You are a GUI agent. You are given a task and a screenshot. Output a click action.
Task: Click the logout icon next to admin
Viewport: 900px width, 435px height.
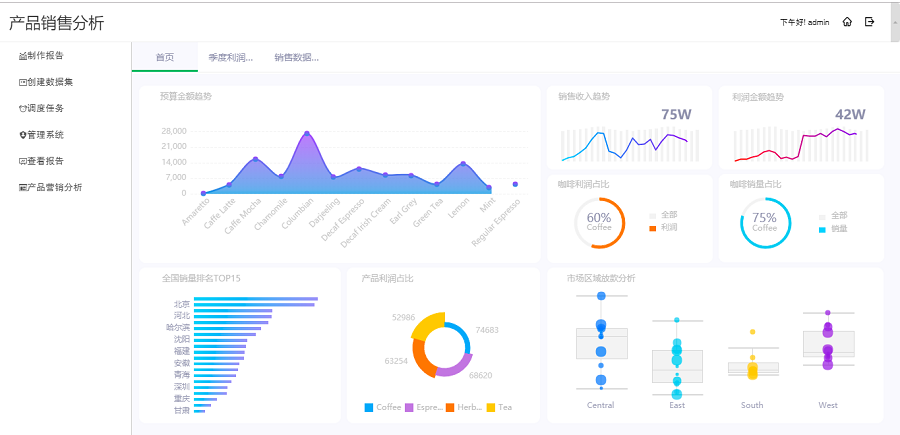(x=869, y=21)
